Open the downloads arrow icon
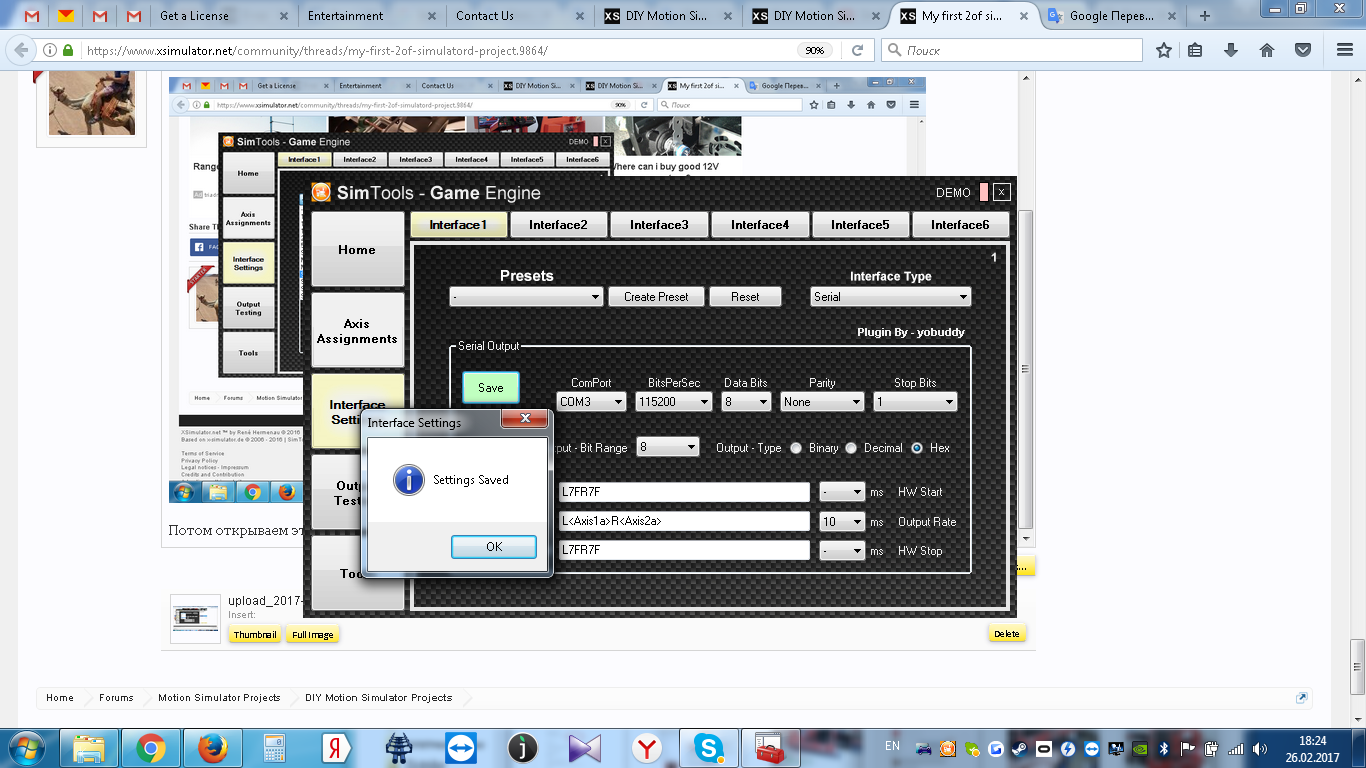 pos(1231,51)
